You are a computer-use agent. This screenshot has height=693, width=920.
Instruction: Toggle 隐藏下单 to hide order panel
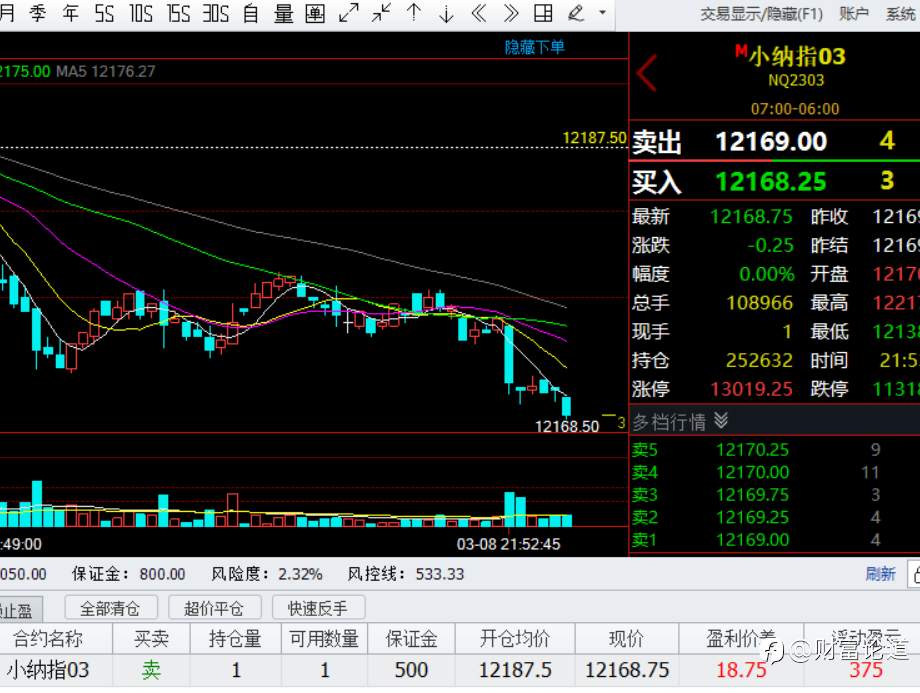(535, 47)
